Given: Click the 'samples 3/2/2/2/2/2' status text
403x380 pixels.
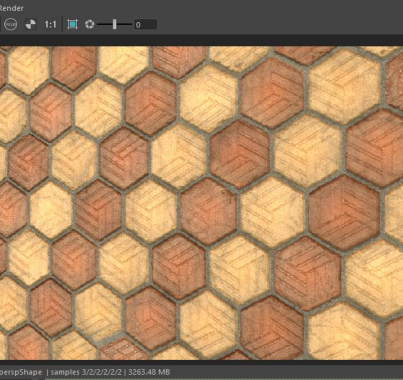Looking at the screenshot, I should (x=86, y=372).
